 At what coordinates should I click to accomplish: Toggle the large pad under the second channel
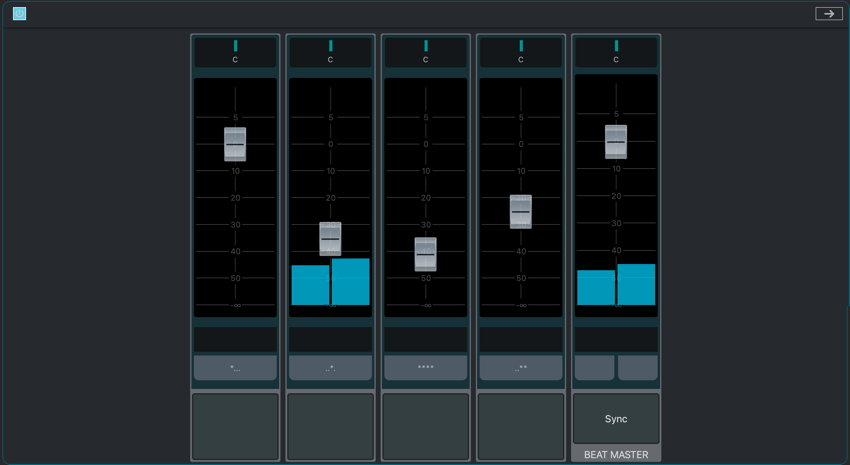tap(330, 427)
